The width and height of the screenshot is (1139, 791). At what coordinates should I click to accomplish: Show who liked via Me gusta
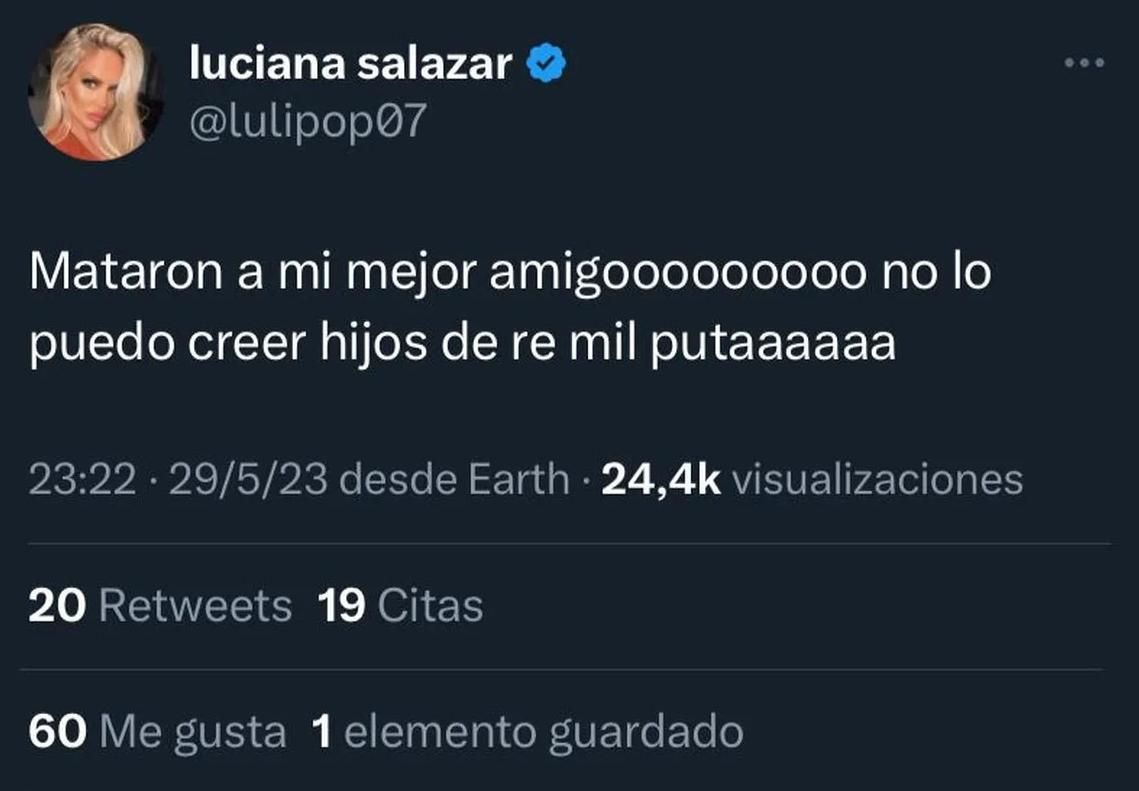pos(193,733)
